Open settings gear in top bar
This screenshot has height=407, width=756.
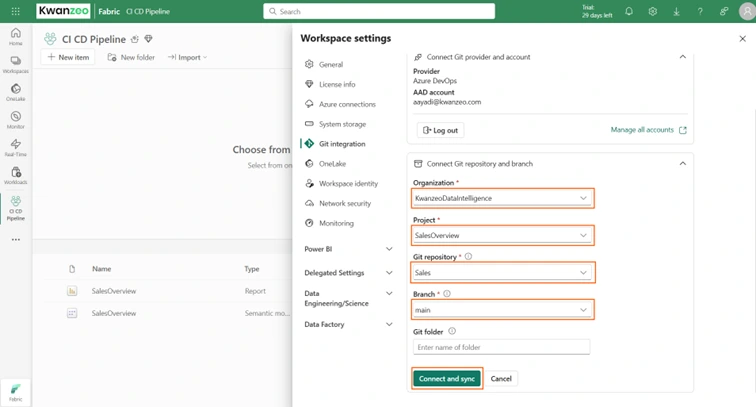[x=652, y=11]
